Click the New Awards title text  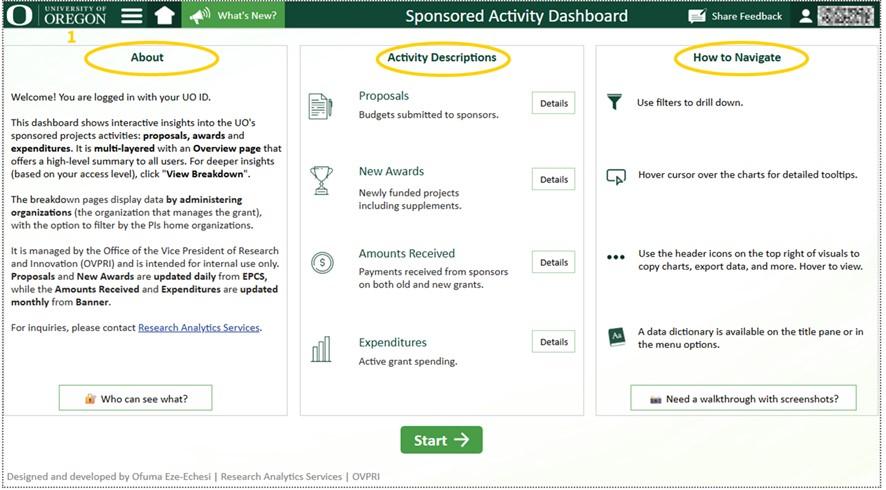tap(391, 171)
